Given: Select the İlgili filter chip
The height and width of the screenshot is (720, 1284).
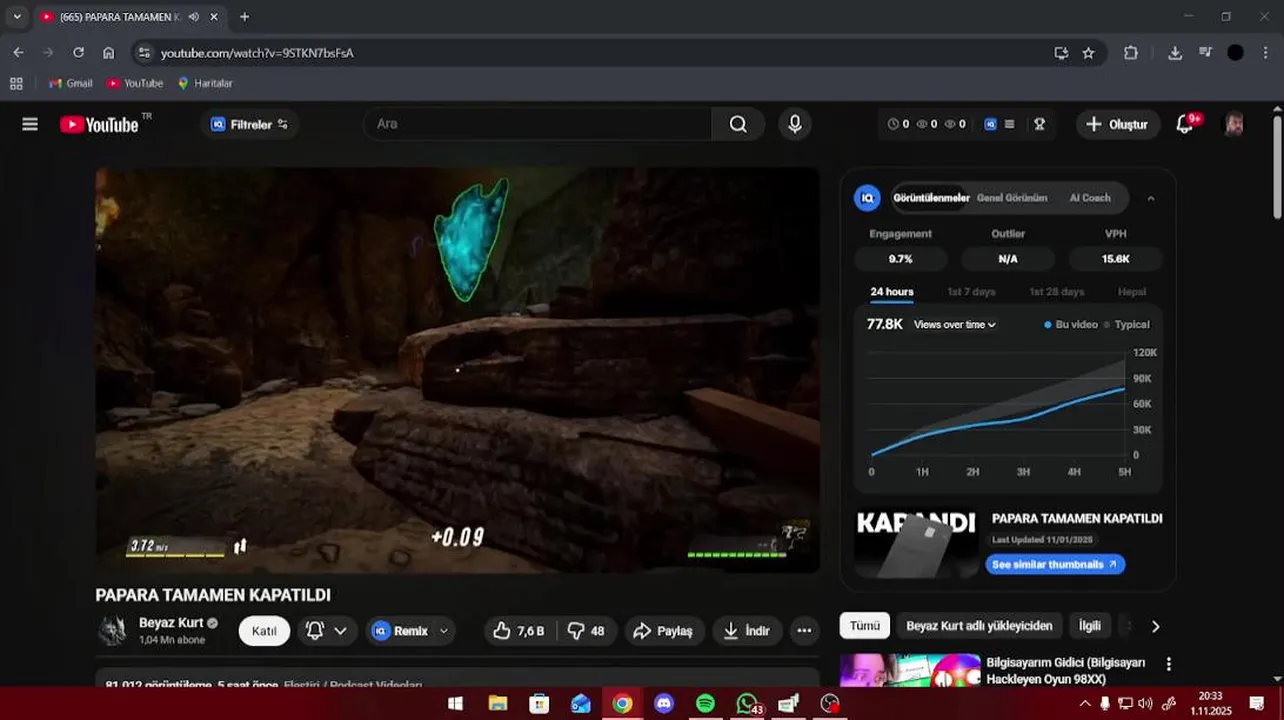Looking at the screenshot, I should [x=1090, y=626].
